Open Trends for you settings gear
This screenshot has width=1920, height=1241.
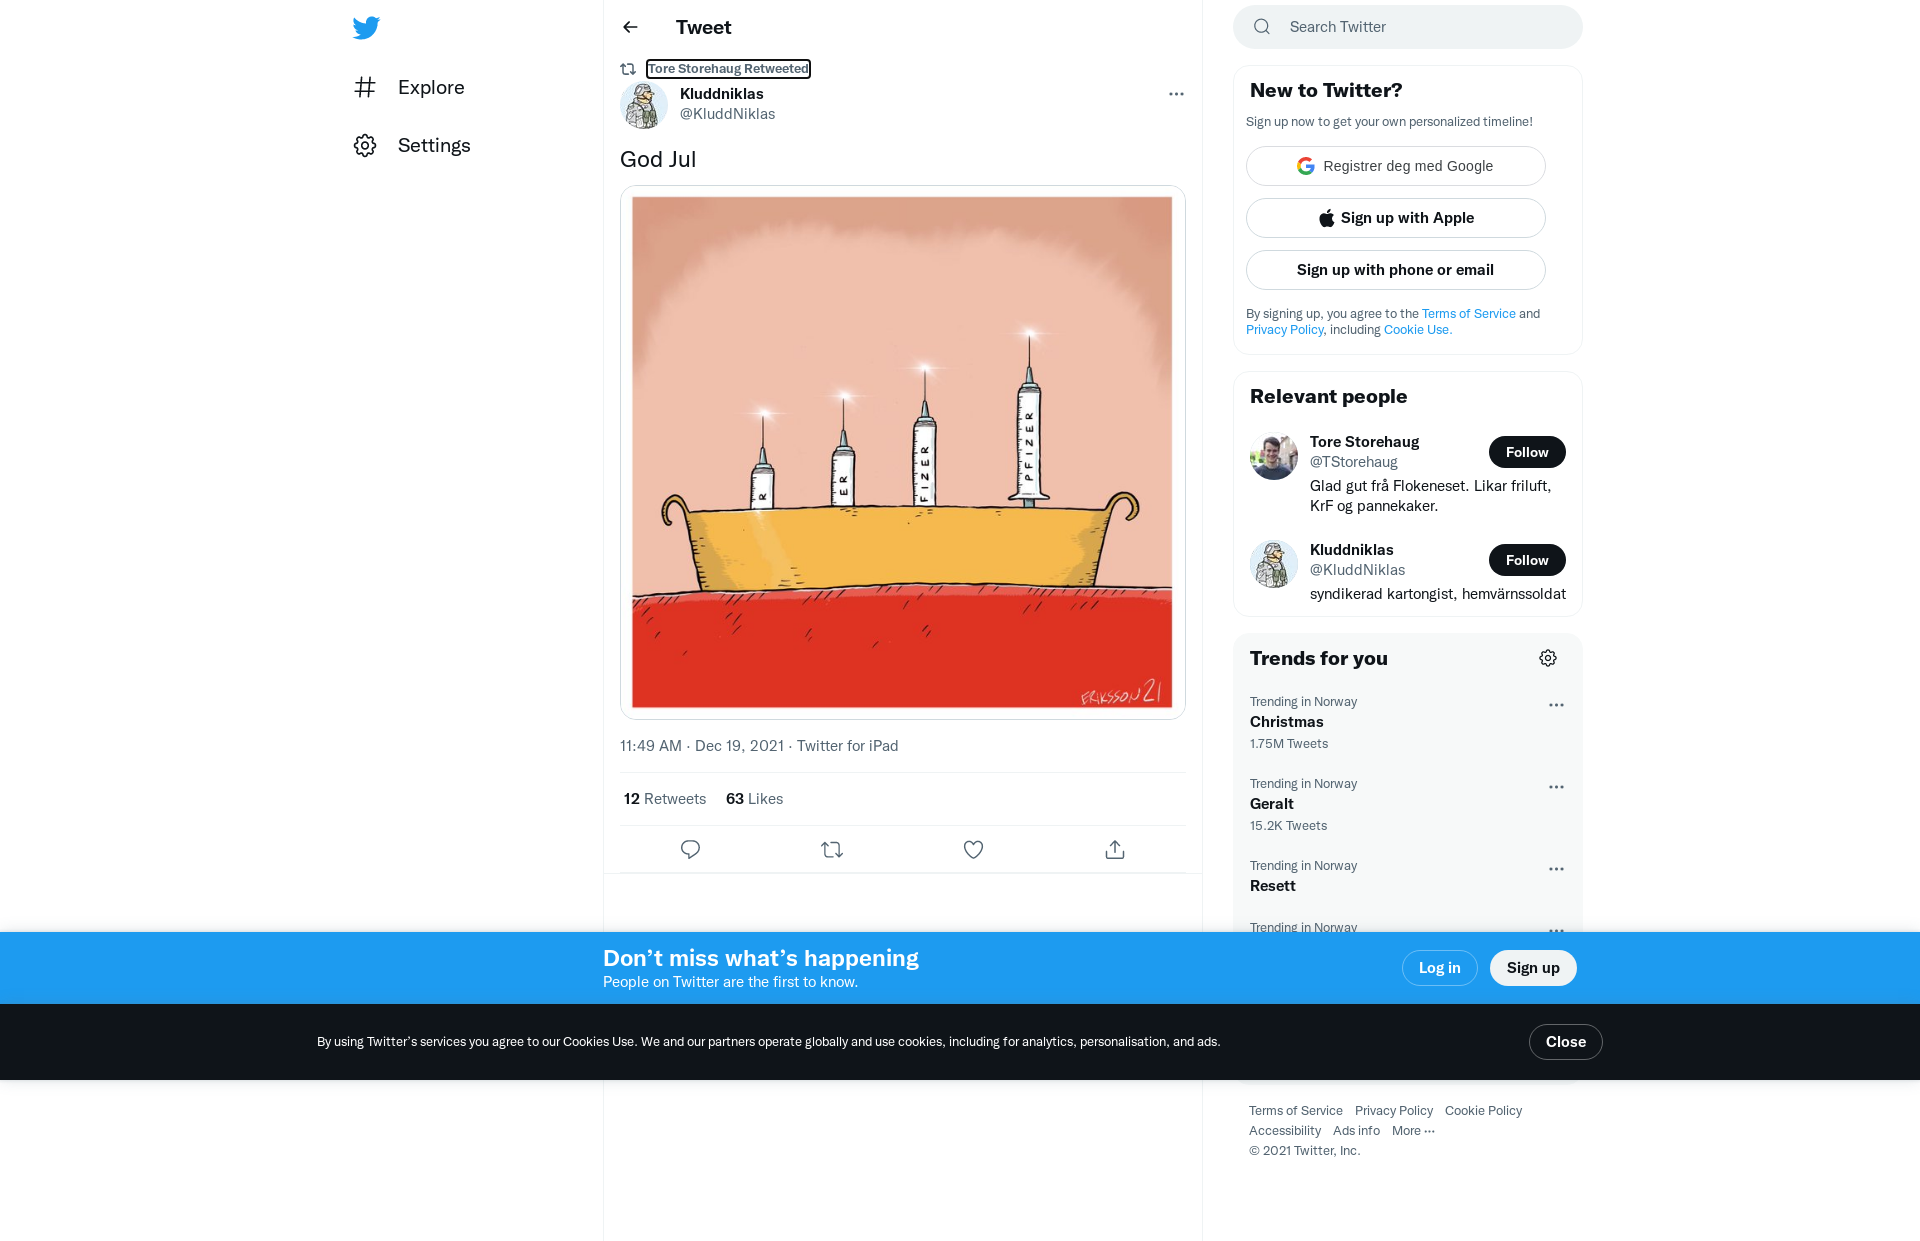point(1548,658)
